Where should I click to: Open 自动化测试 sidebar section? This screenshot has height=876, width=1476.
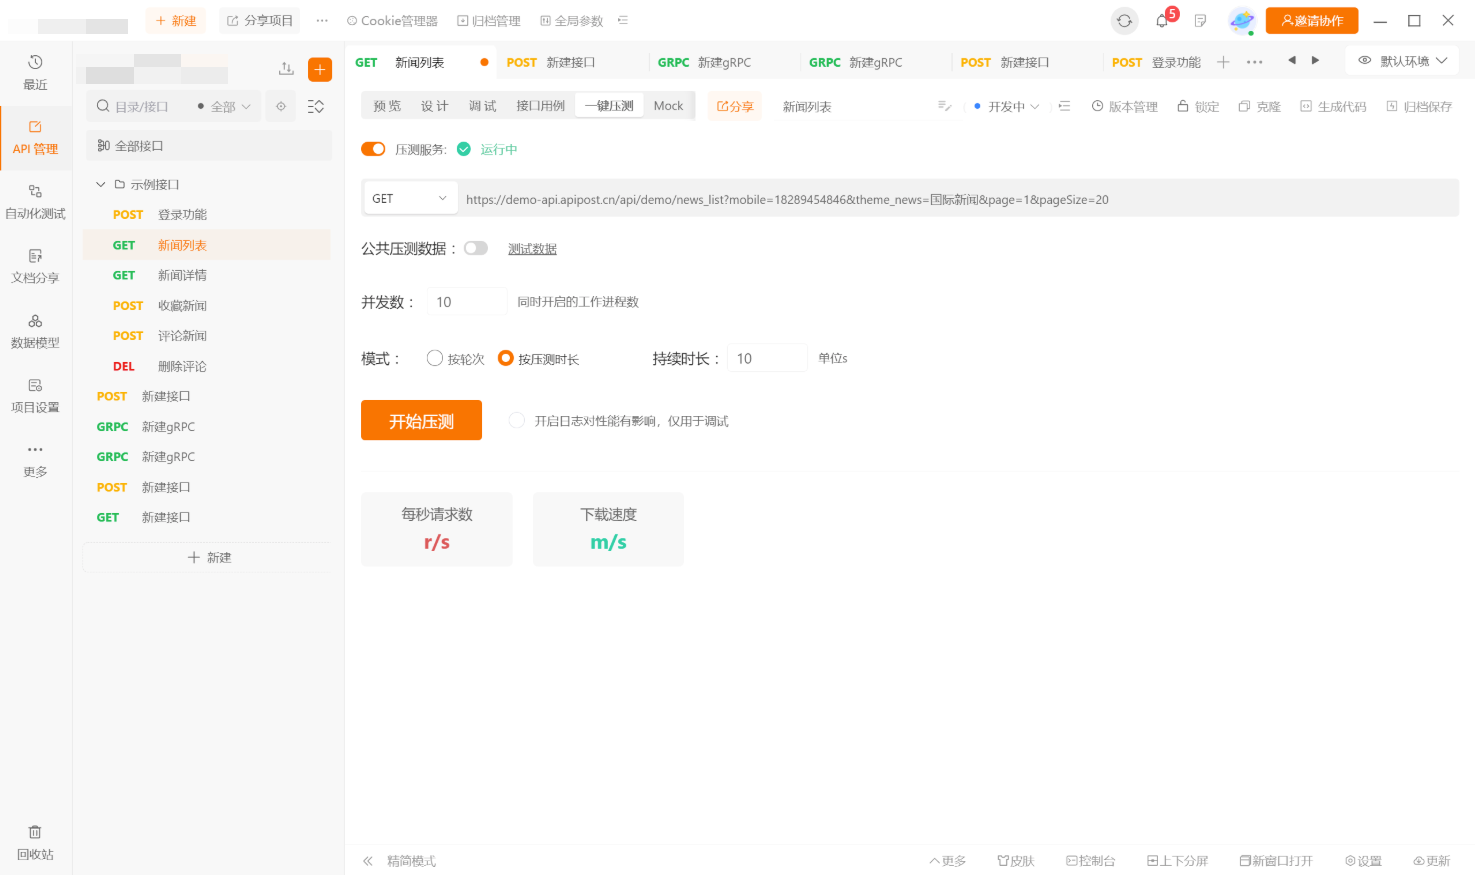pos(35,202)
